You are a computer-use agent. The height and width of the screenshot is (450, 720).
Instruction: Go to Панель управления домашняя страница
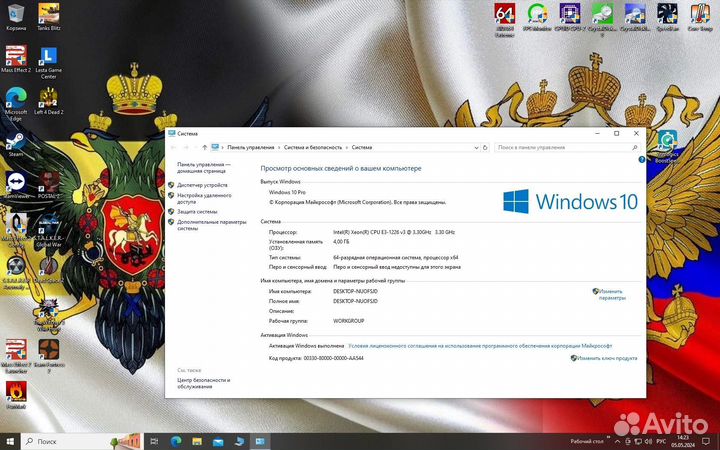click(x=204, y=167)
